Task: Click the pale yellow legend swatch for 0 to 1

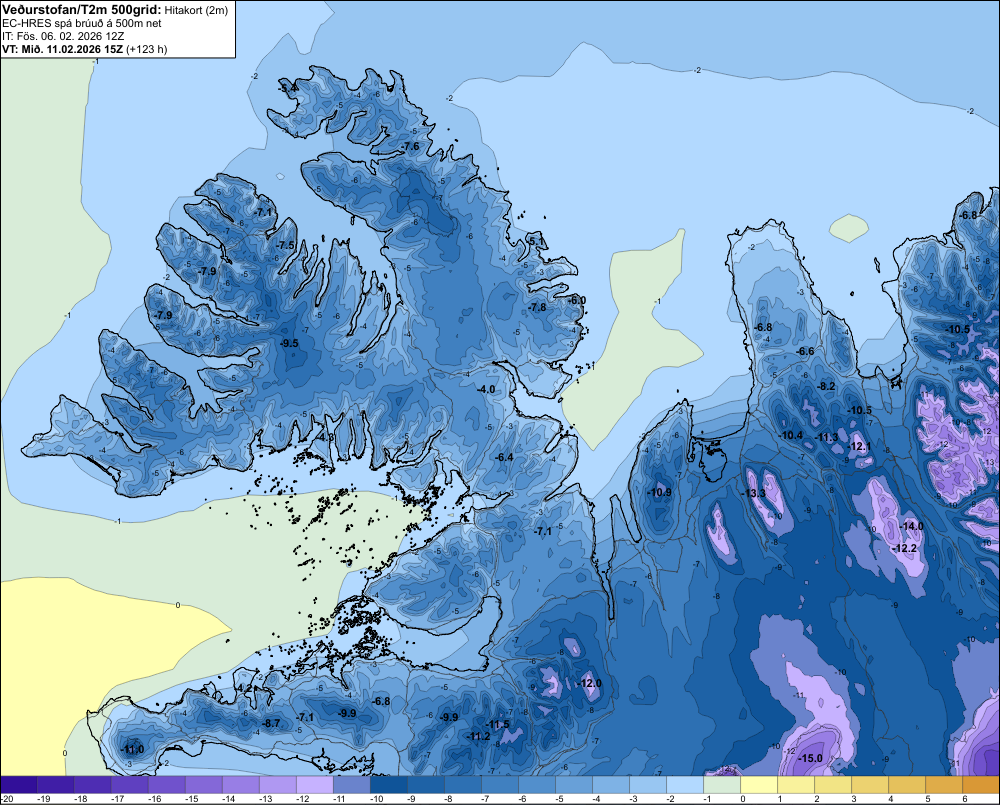Action: 759,785
